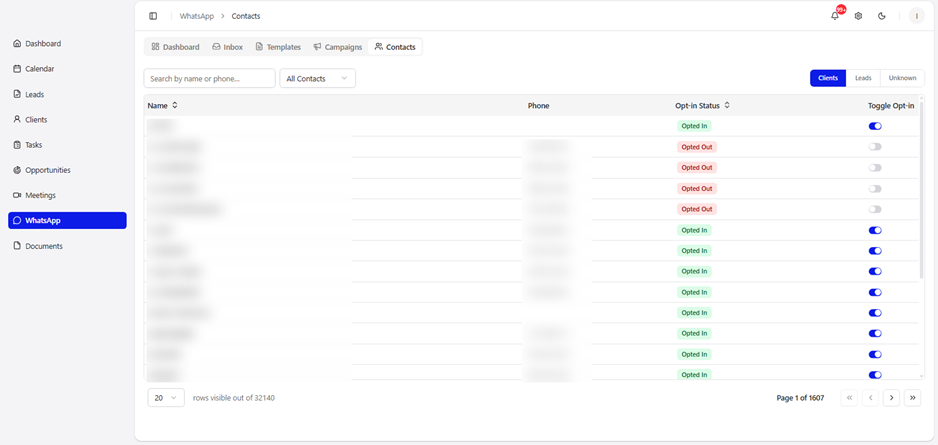The image size is (938, 445).
Task: Go to the next page of contacts
Action: click(x=891, y=398)
